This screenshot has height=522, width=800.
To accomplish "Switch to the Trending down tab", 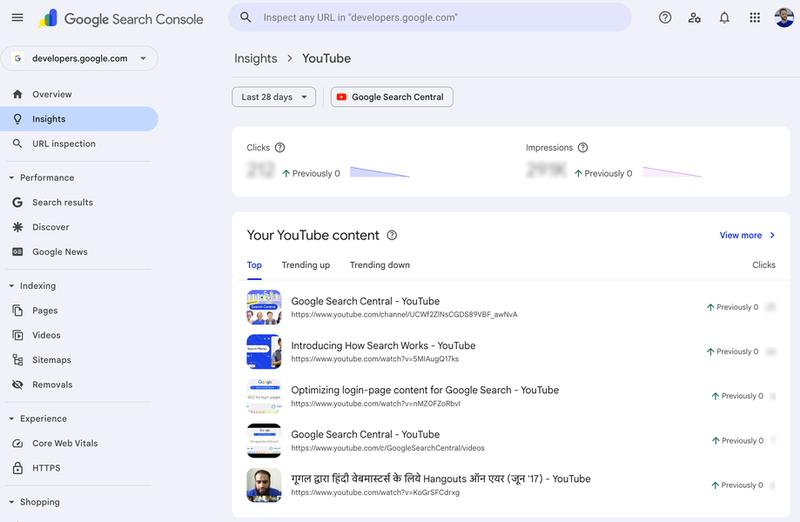I will [x=380, y=265].
